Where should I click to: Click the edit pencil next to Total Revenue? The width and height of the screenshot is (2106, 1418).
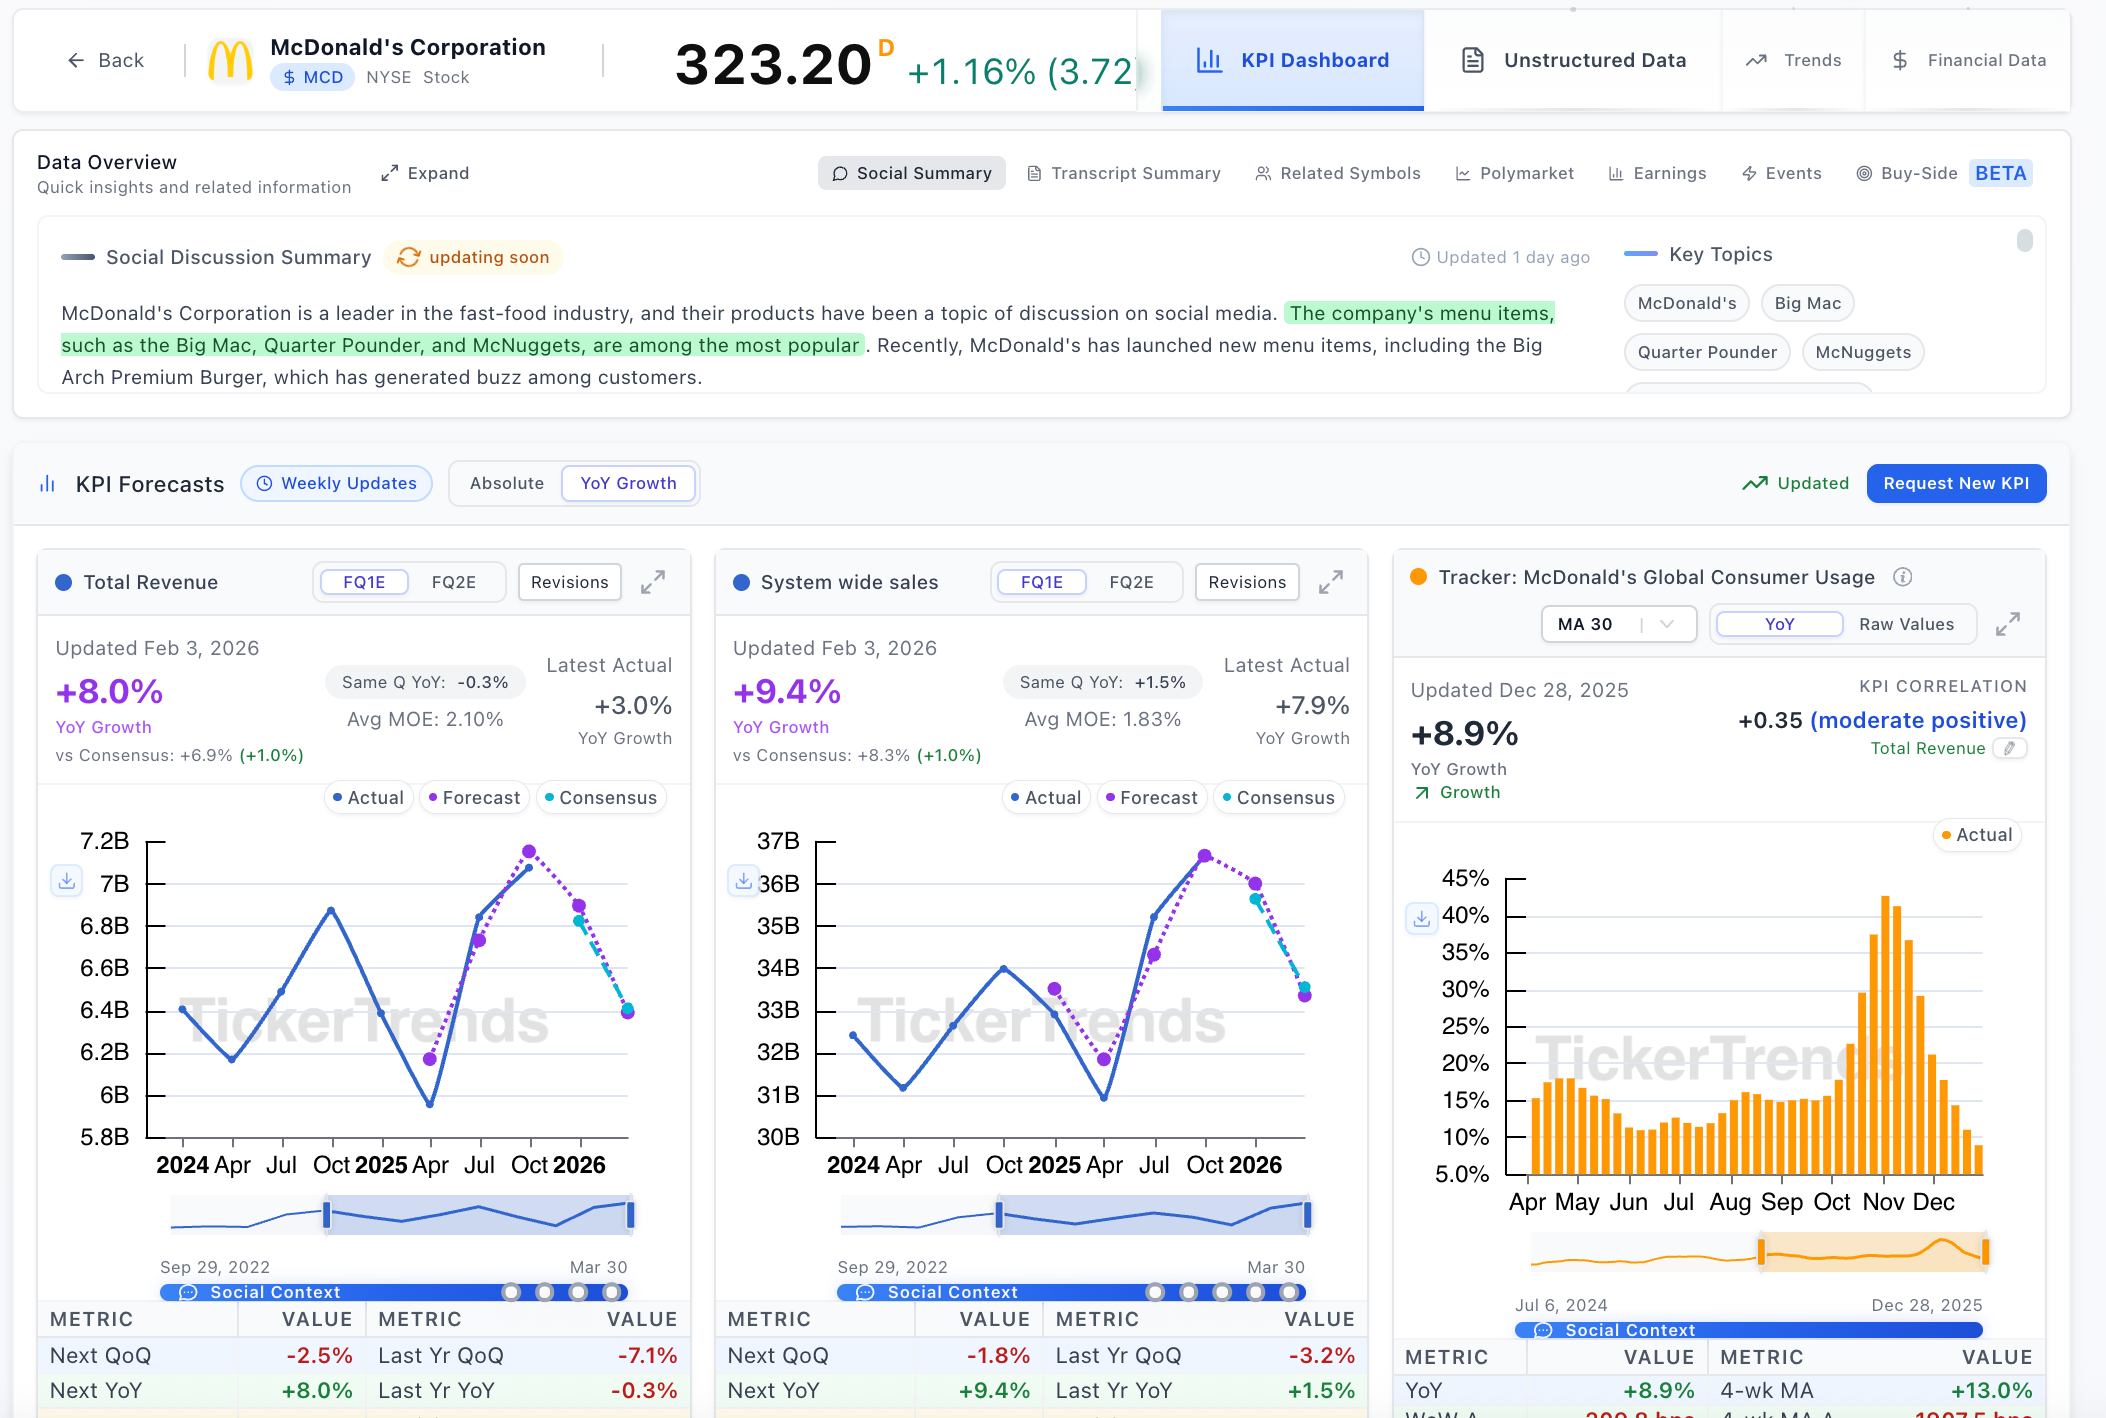2009,748
